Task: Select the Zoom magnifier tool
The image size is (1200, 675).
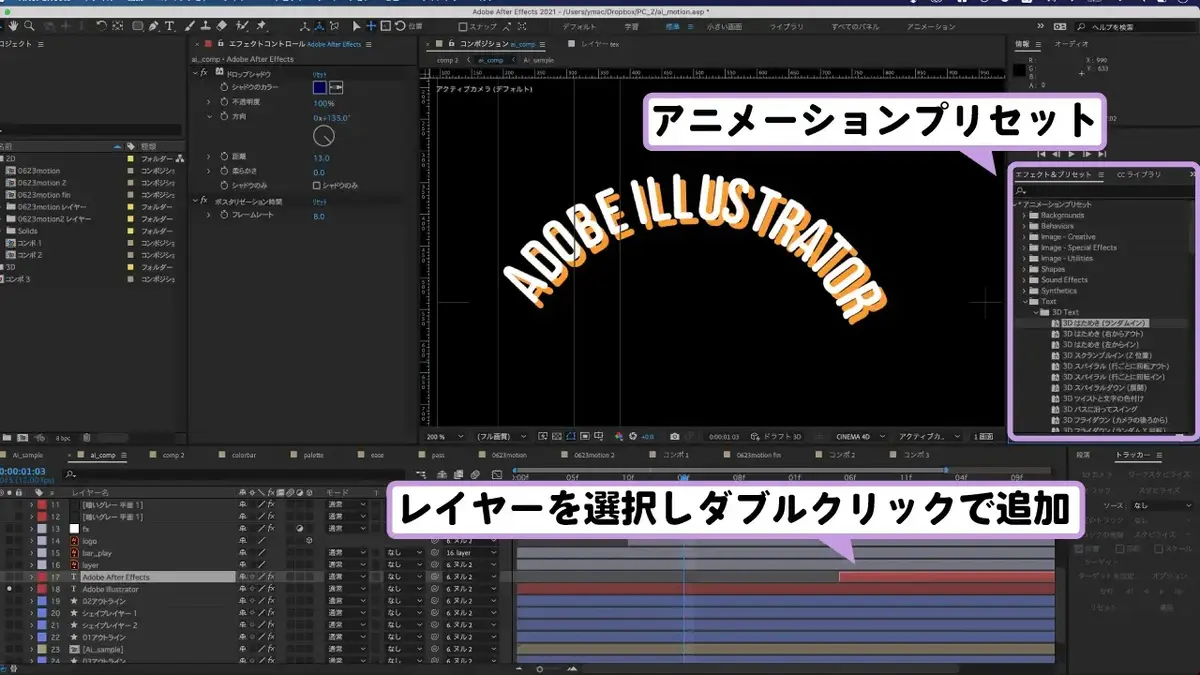Action: click(29, 26)
